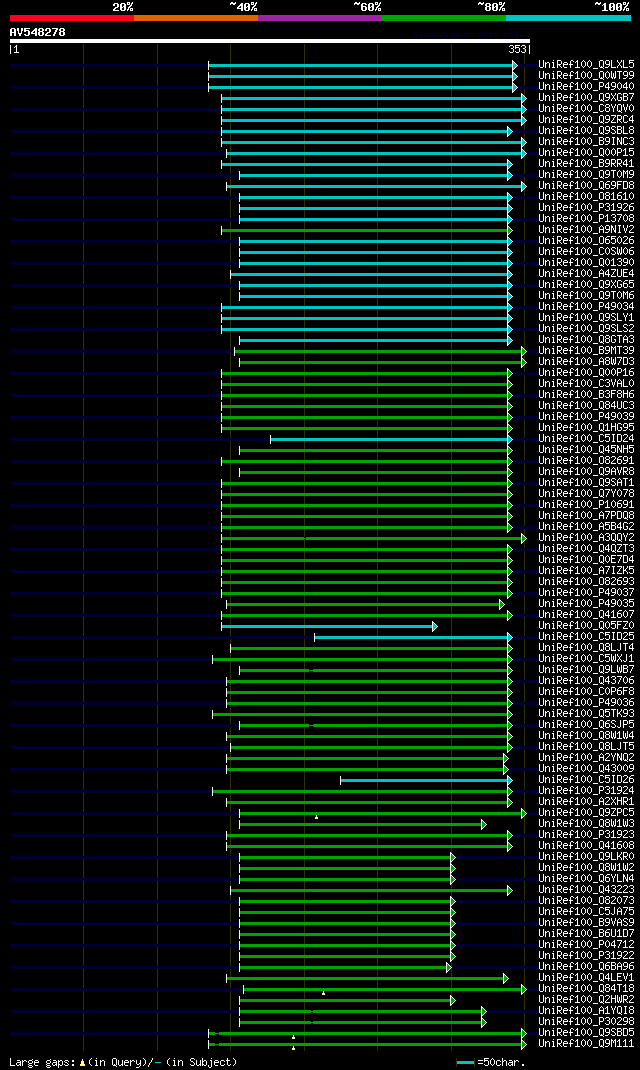Click the UniRef100_Q9XGB7 label
Viewport: 640px width, 1070px height.
(586, 98)
